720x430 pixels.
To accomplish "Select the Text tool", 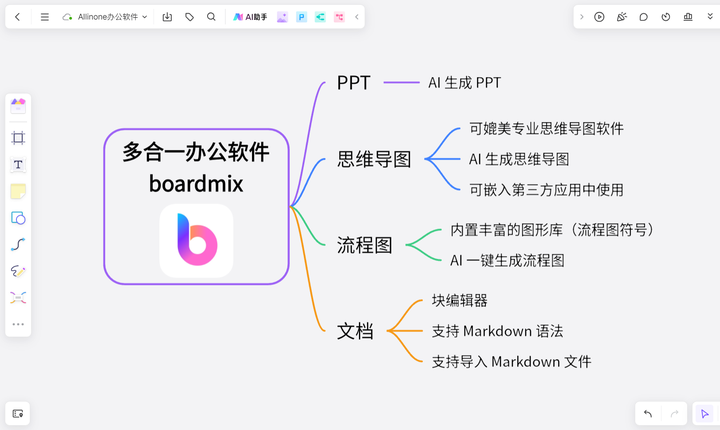I will pos(18,164).
